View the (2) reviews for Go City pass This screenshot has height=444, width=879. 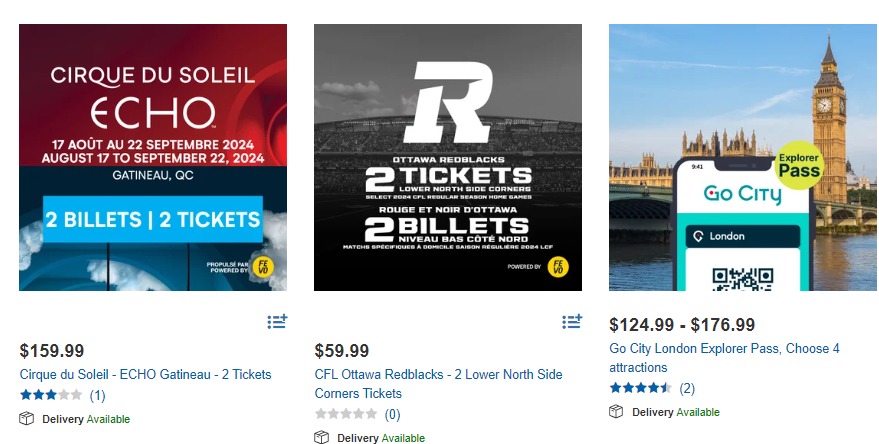point(687,388)
